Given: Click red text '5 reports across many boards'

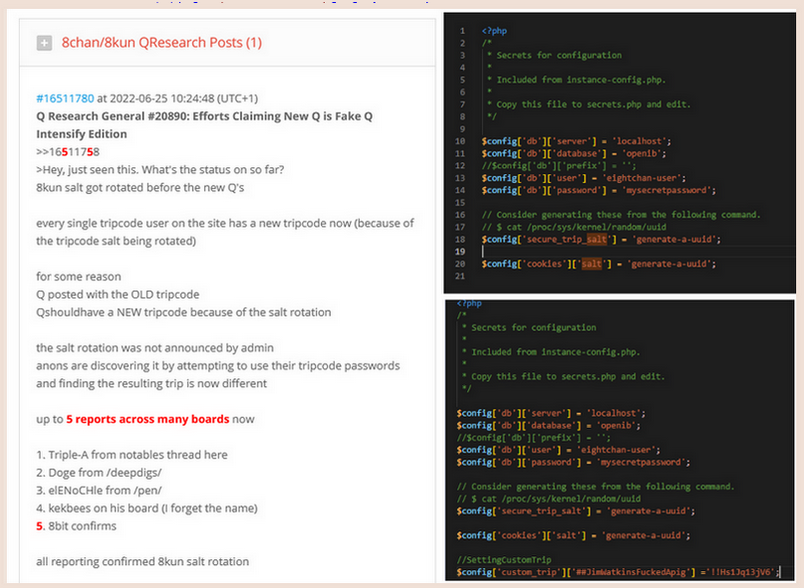Looking at the screenshot, I should pyautogui.click(x=148, y=419).
